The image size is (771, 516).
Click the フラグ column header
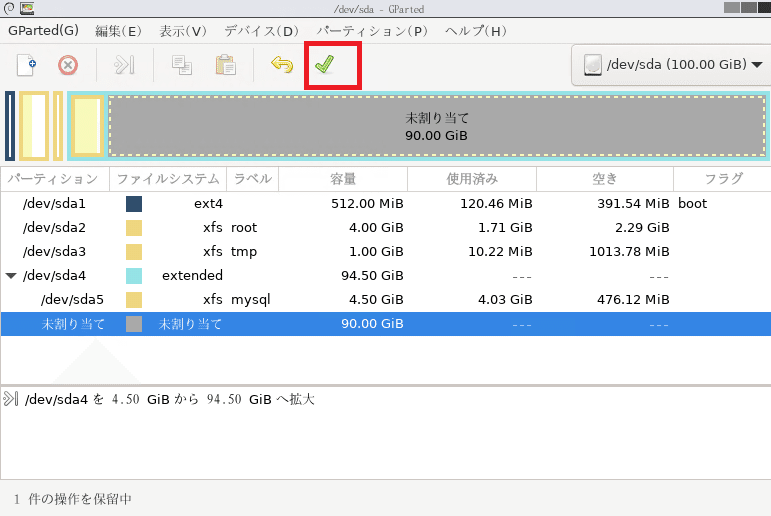coord(722,179)
